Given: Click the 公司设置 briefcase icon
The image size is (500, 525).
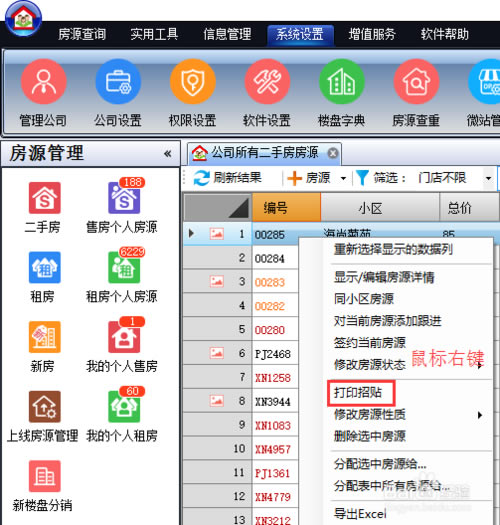Looking at the screenshot, I should coord(118,81).
